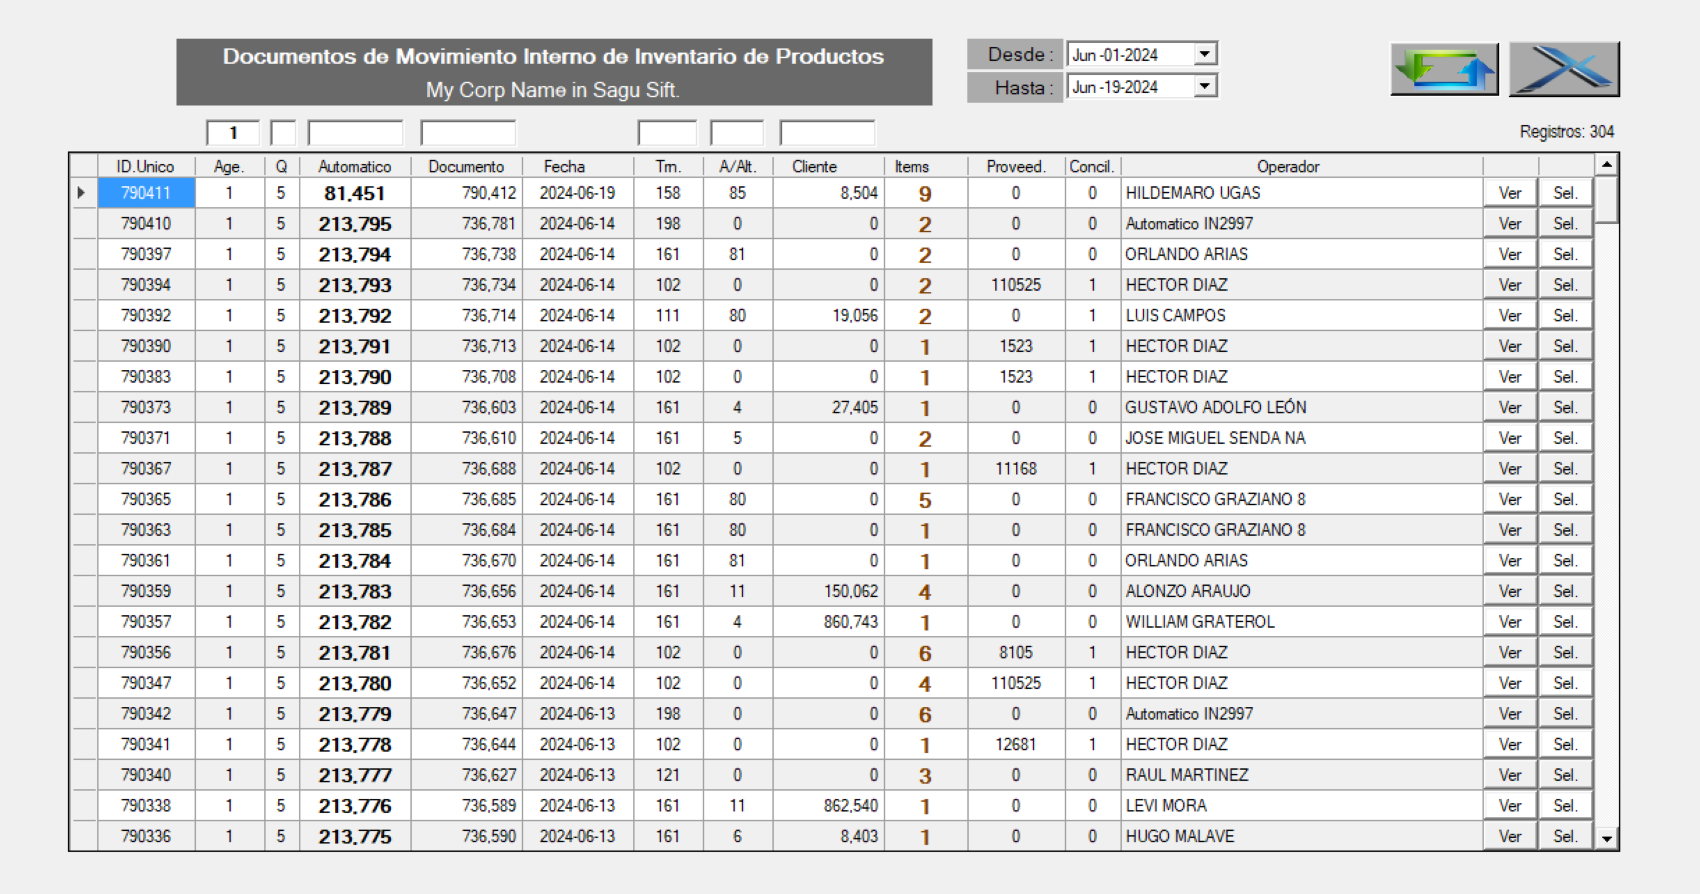Click the Automatico column header

pyautogui.click(x=354, y=167)
